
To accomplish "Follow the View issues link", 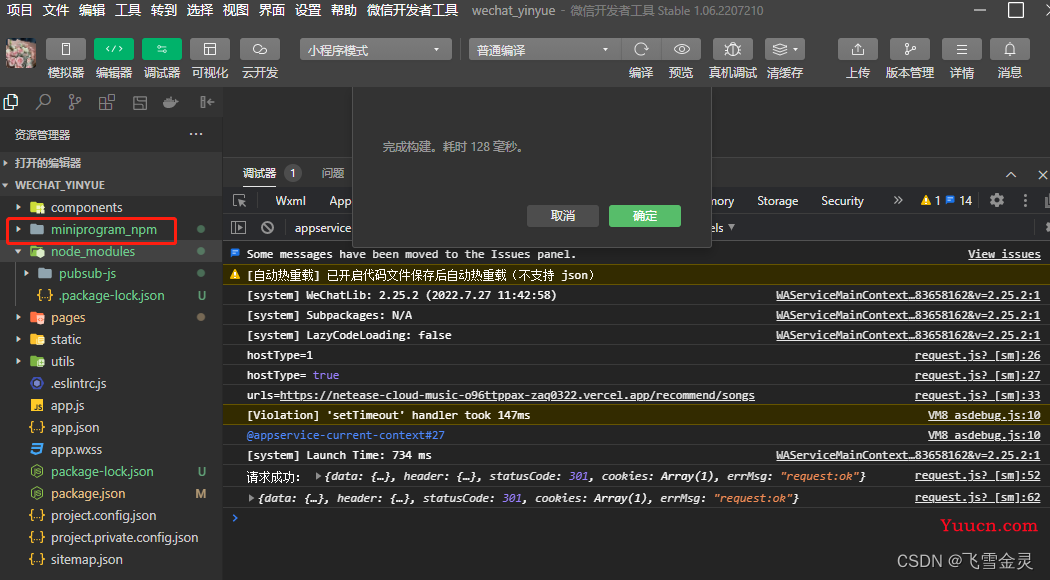I will (1004, 254).
